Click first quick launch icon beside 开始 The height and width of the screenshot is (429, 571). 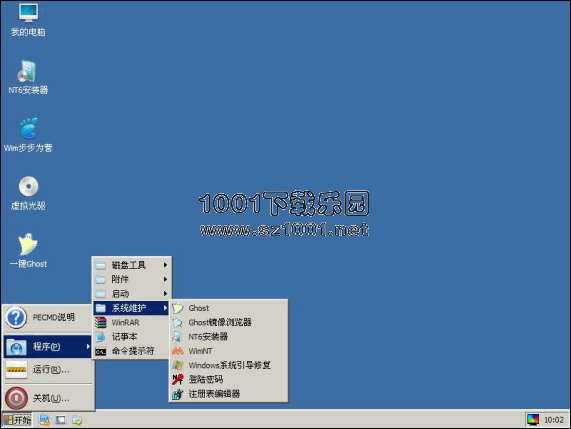click(x=44, y=420)
